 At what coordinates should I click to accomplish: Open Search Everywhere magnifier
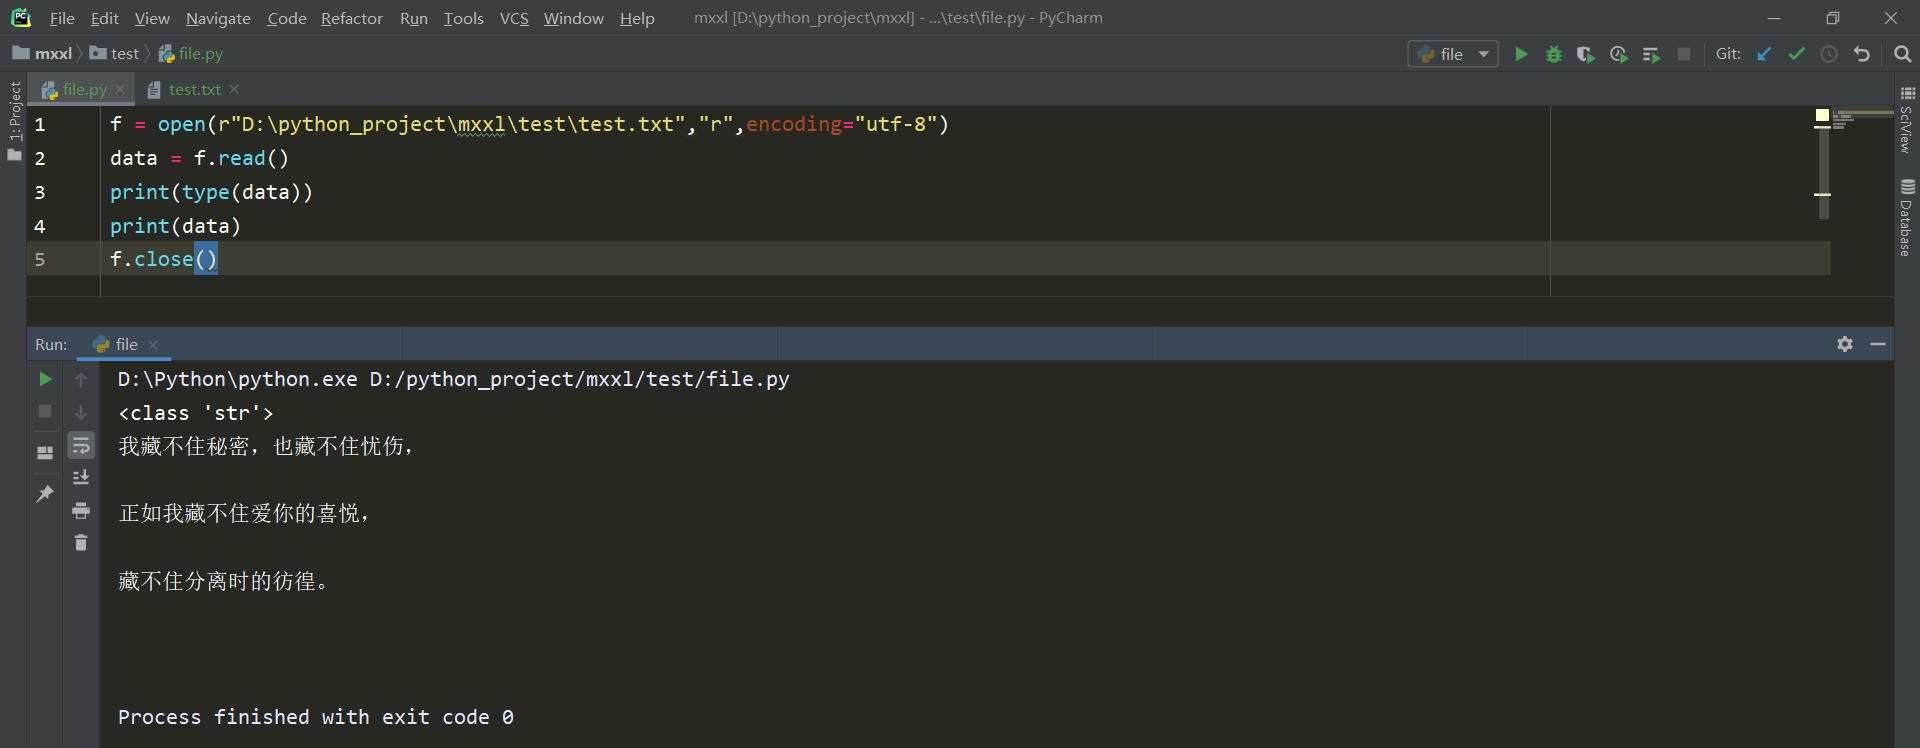tap(1902, 54)
